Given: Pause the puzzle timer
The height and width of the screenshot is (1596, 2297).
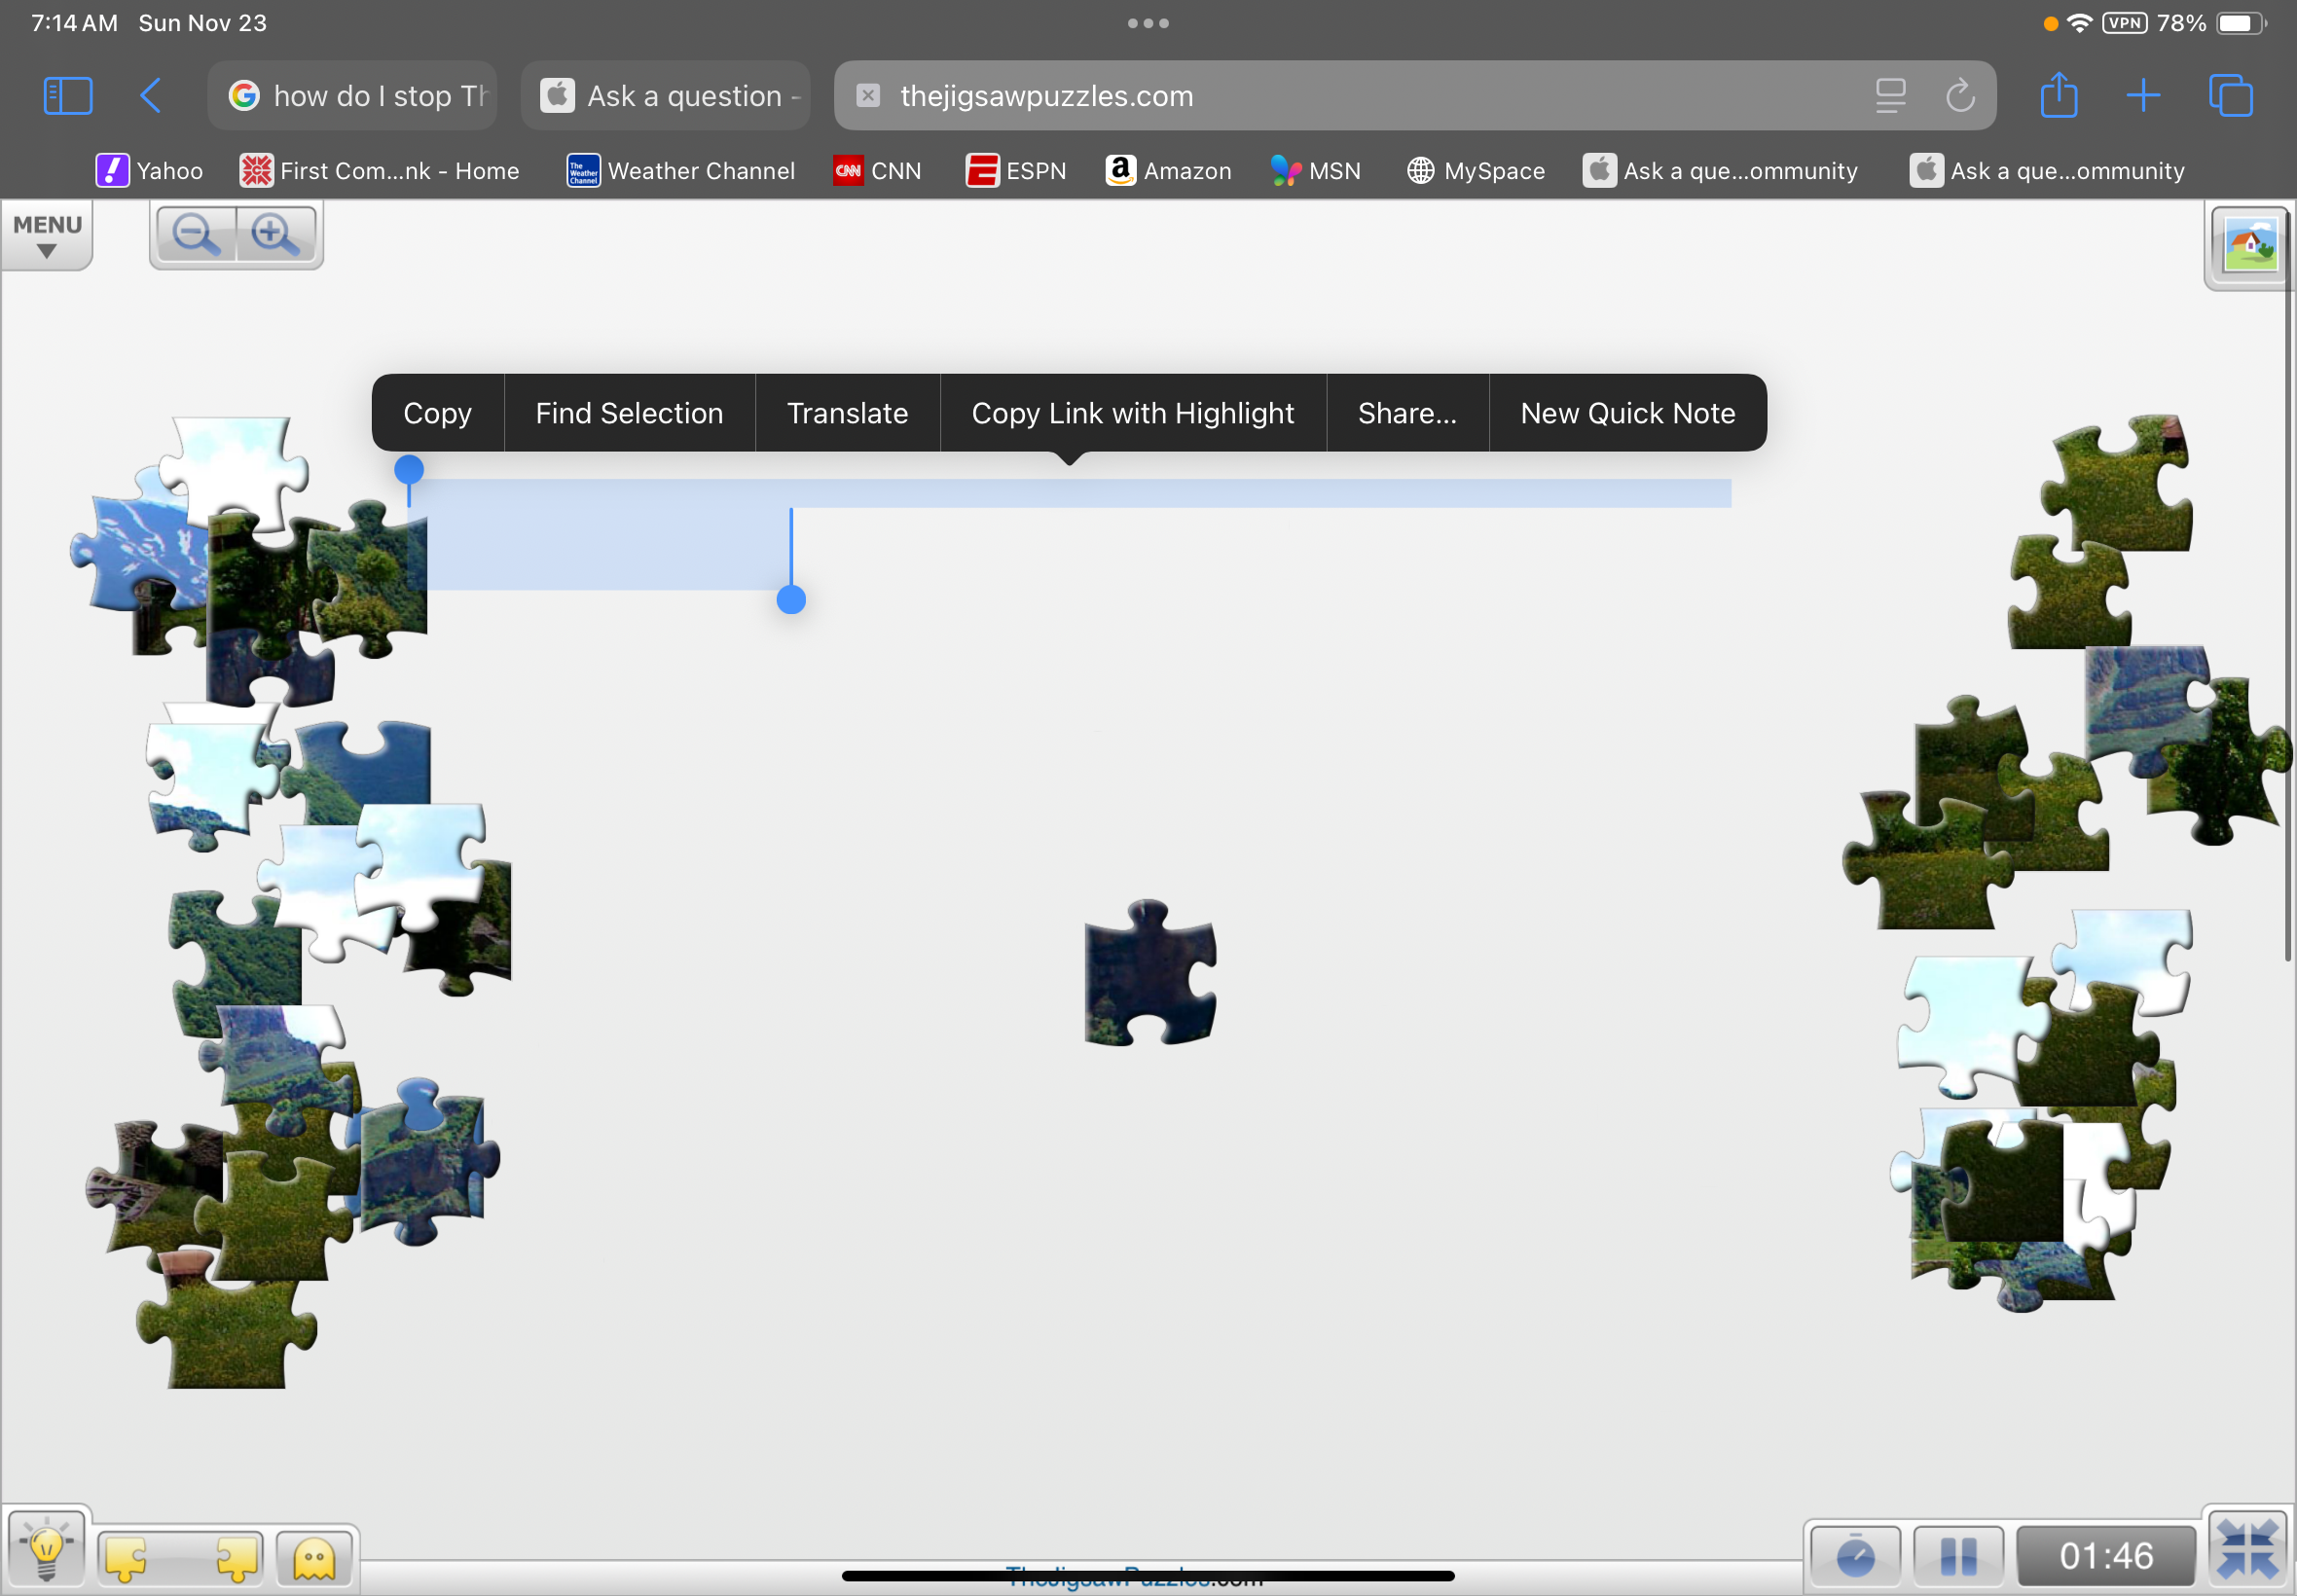Looking at the screenshot, I should click(x=1957, y=1556).
